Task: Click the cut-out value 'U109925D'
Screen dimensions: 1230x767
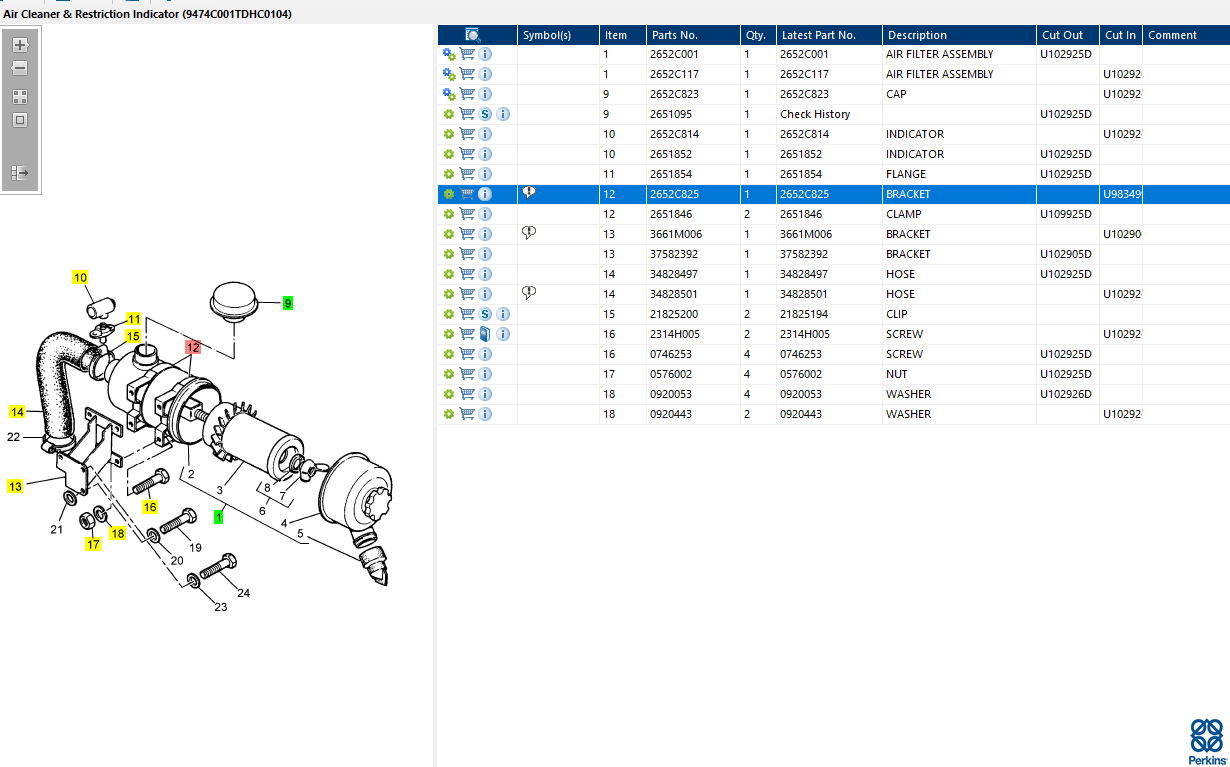Action: tap(1066, 214)
